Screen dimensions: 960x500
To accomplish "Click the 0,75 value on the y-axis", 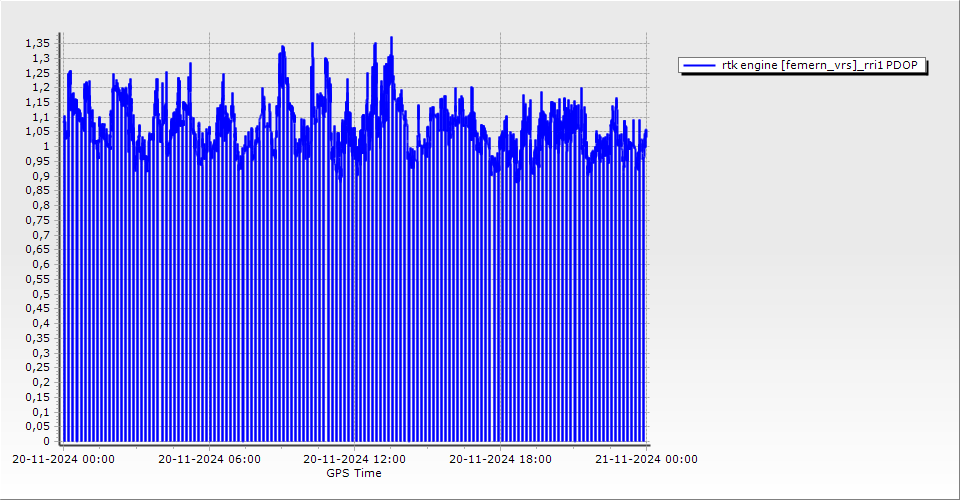I will pos(38,220).
